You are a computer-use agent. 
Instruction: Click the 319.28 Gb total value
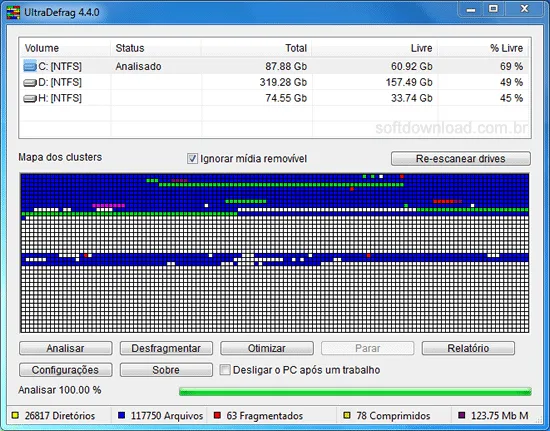pyautogui.click(x=283, y=82)
